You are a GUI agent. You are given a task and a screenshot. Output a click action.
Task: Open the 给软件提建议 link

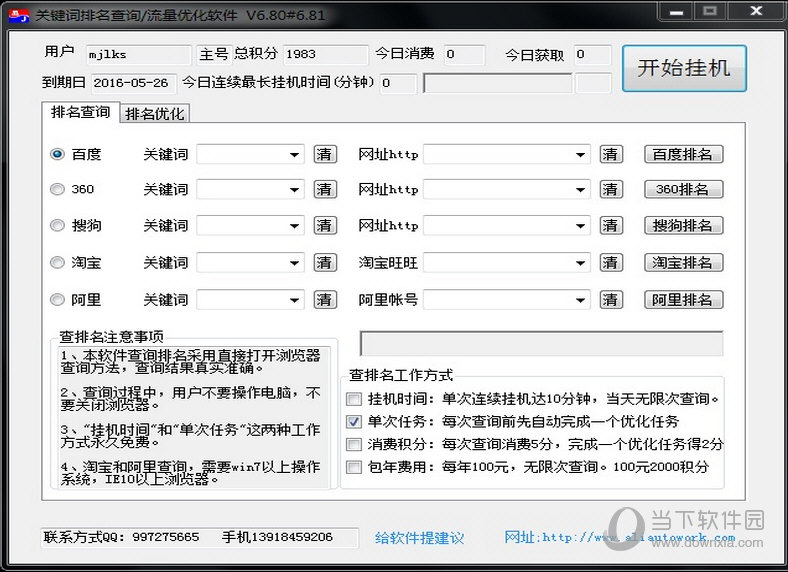point(419,538)
